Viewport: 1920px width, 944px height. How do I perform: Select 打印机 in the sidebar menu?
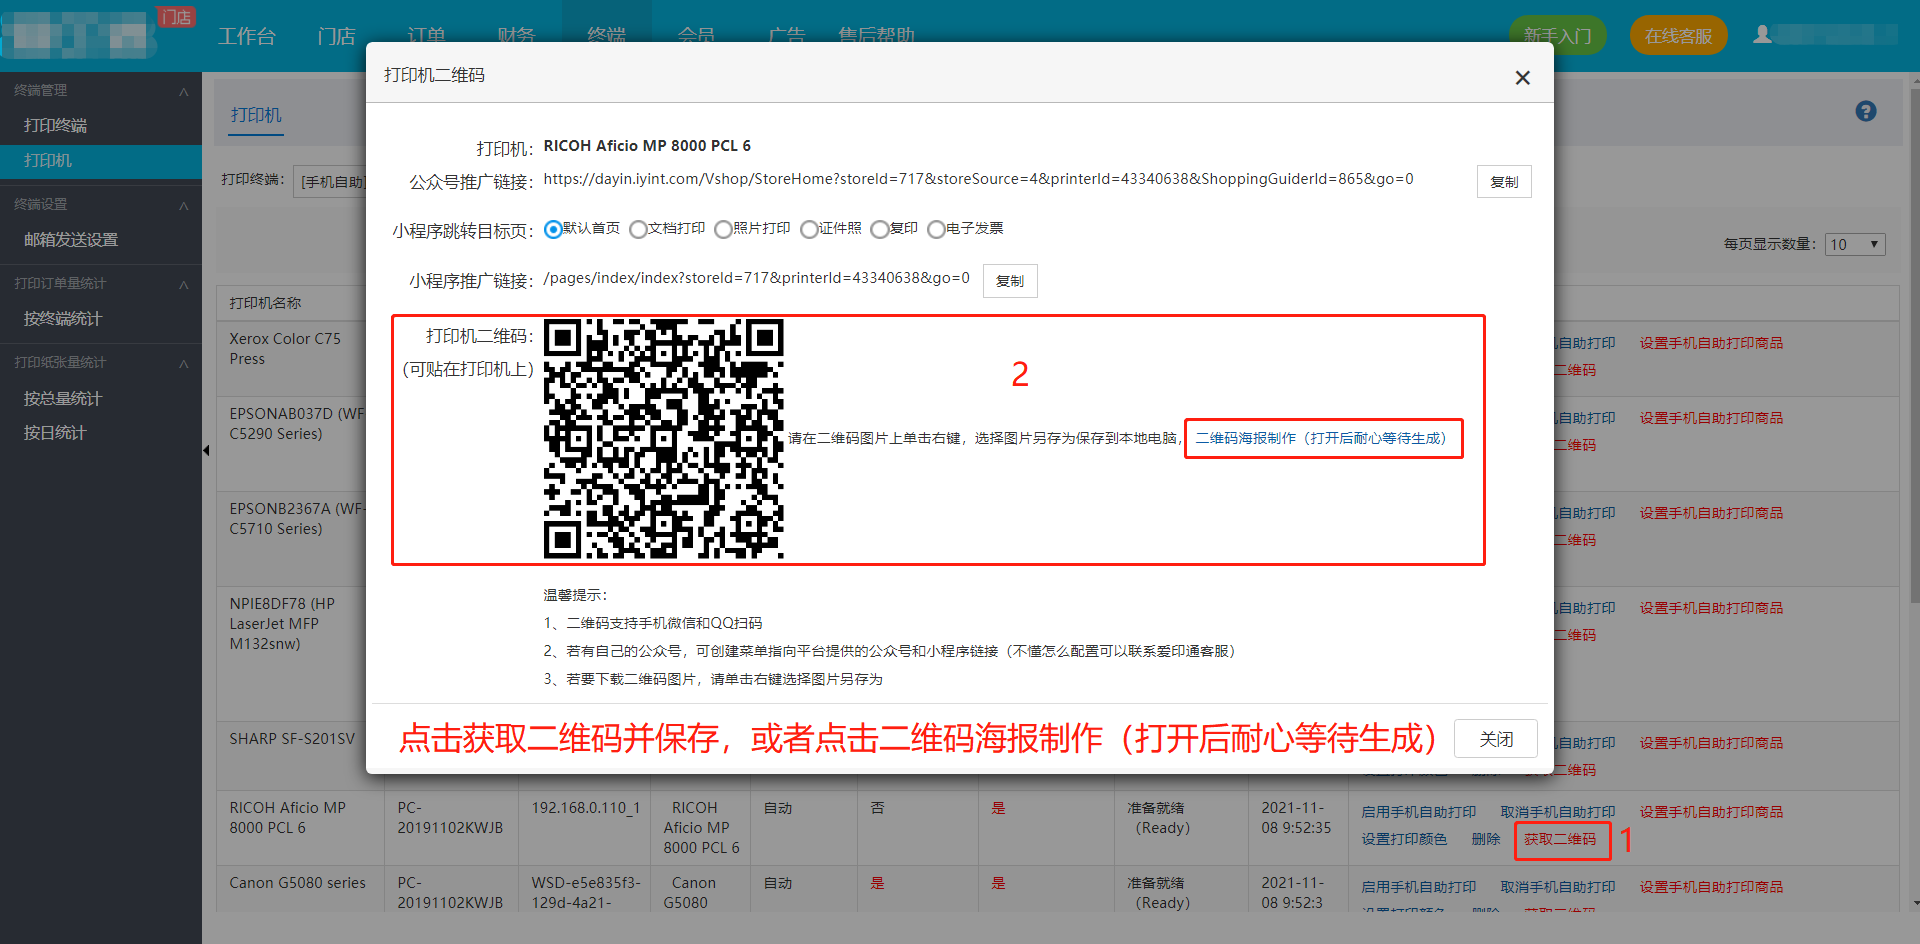point(100,160)
